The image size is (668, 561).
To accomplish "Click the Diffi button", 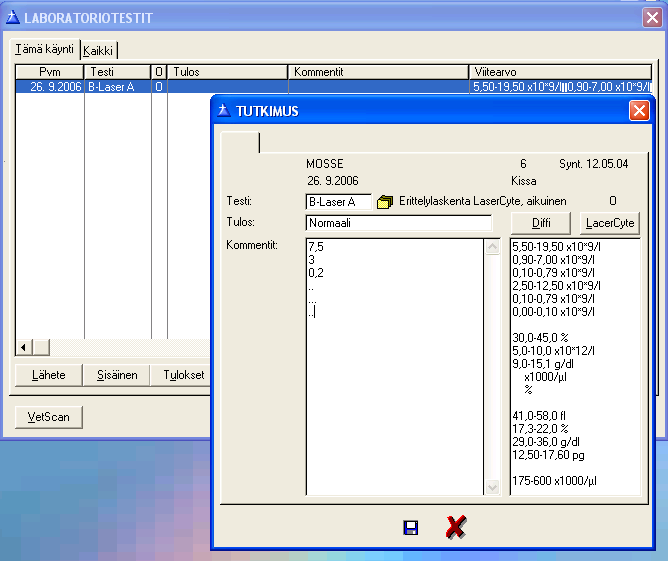I will coord(541,223).
